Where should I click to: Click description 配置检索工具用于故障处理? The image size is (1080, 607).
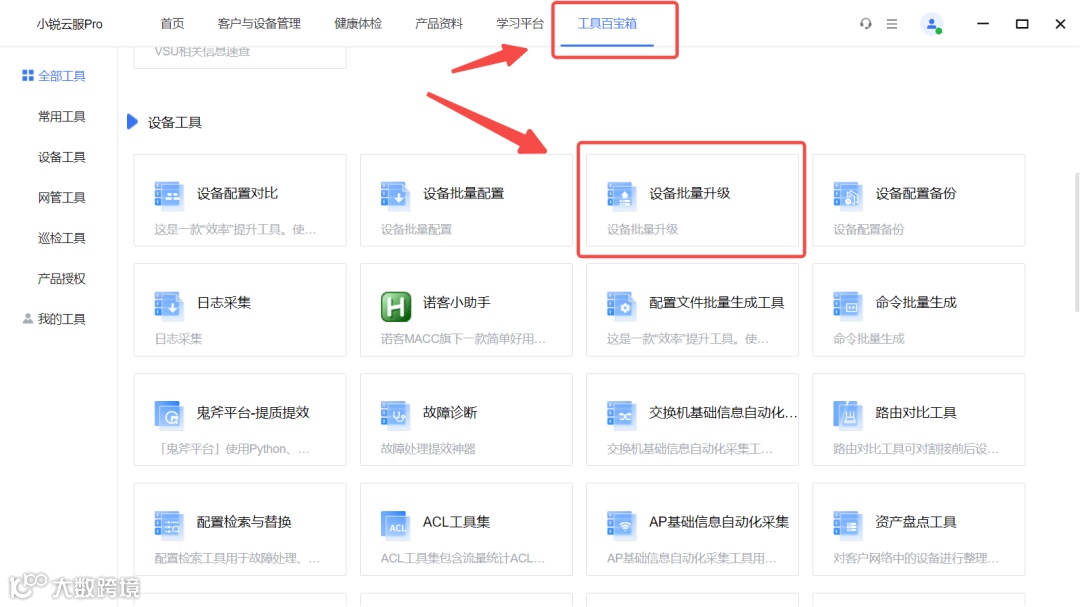pos(237,558)
